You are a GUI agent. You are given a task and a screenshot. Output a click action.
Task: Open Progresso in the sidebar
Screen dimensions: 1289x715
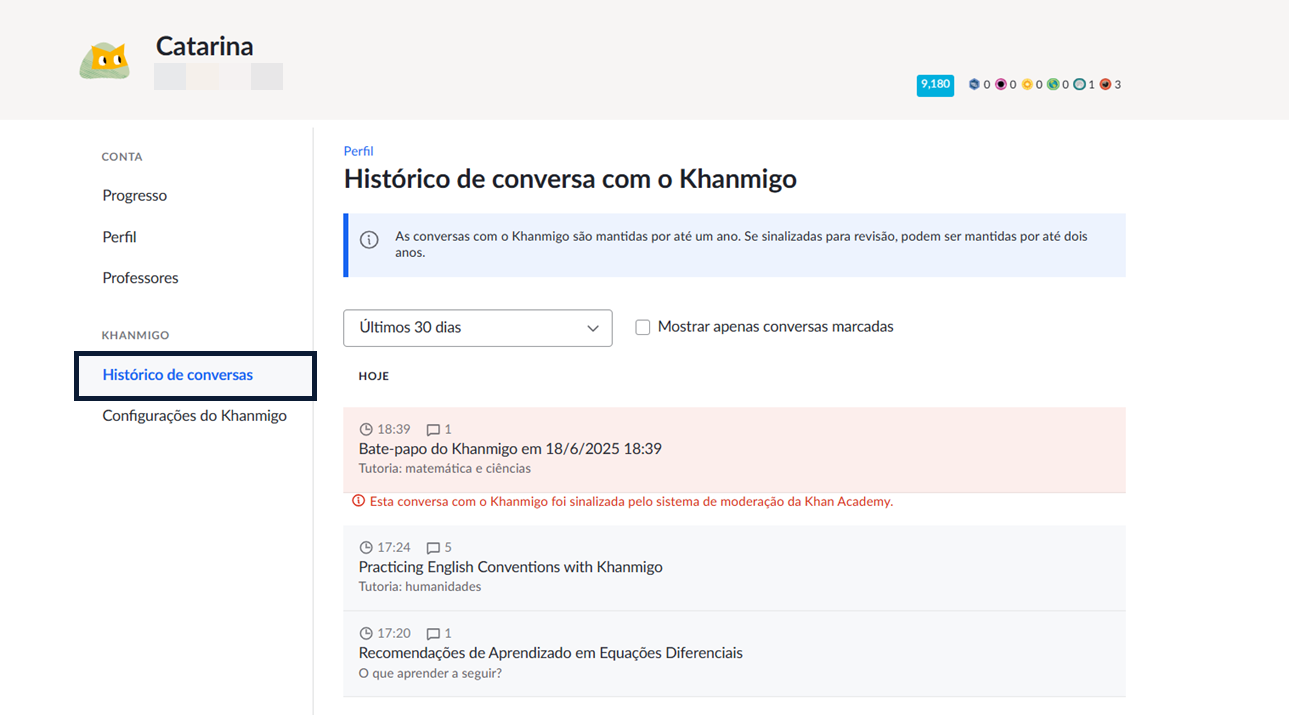pyautogui.click(x=134, y=196)
